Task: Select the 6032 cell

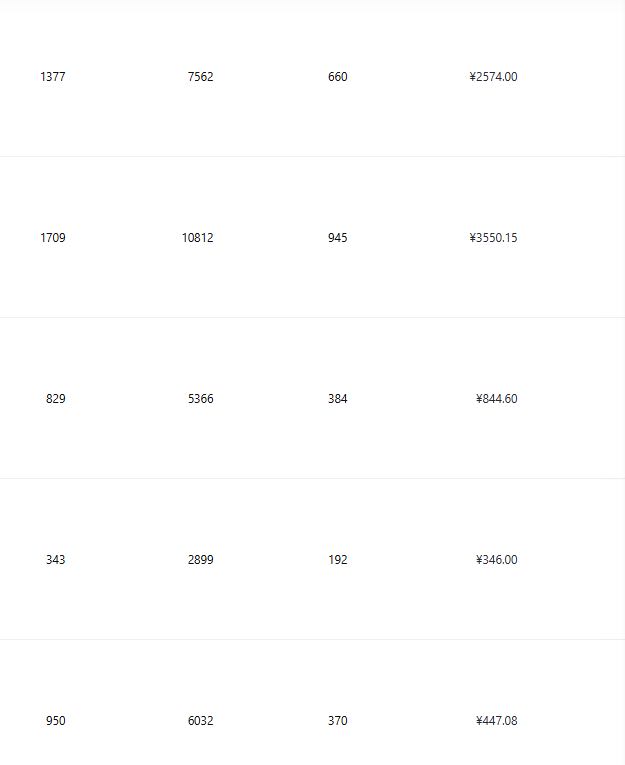Action: (x=201, y=721)
